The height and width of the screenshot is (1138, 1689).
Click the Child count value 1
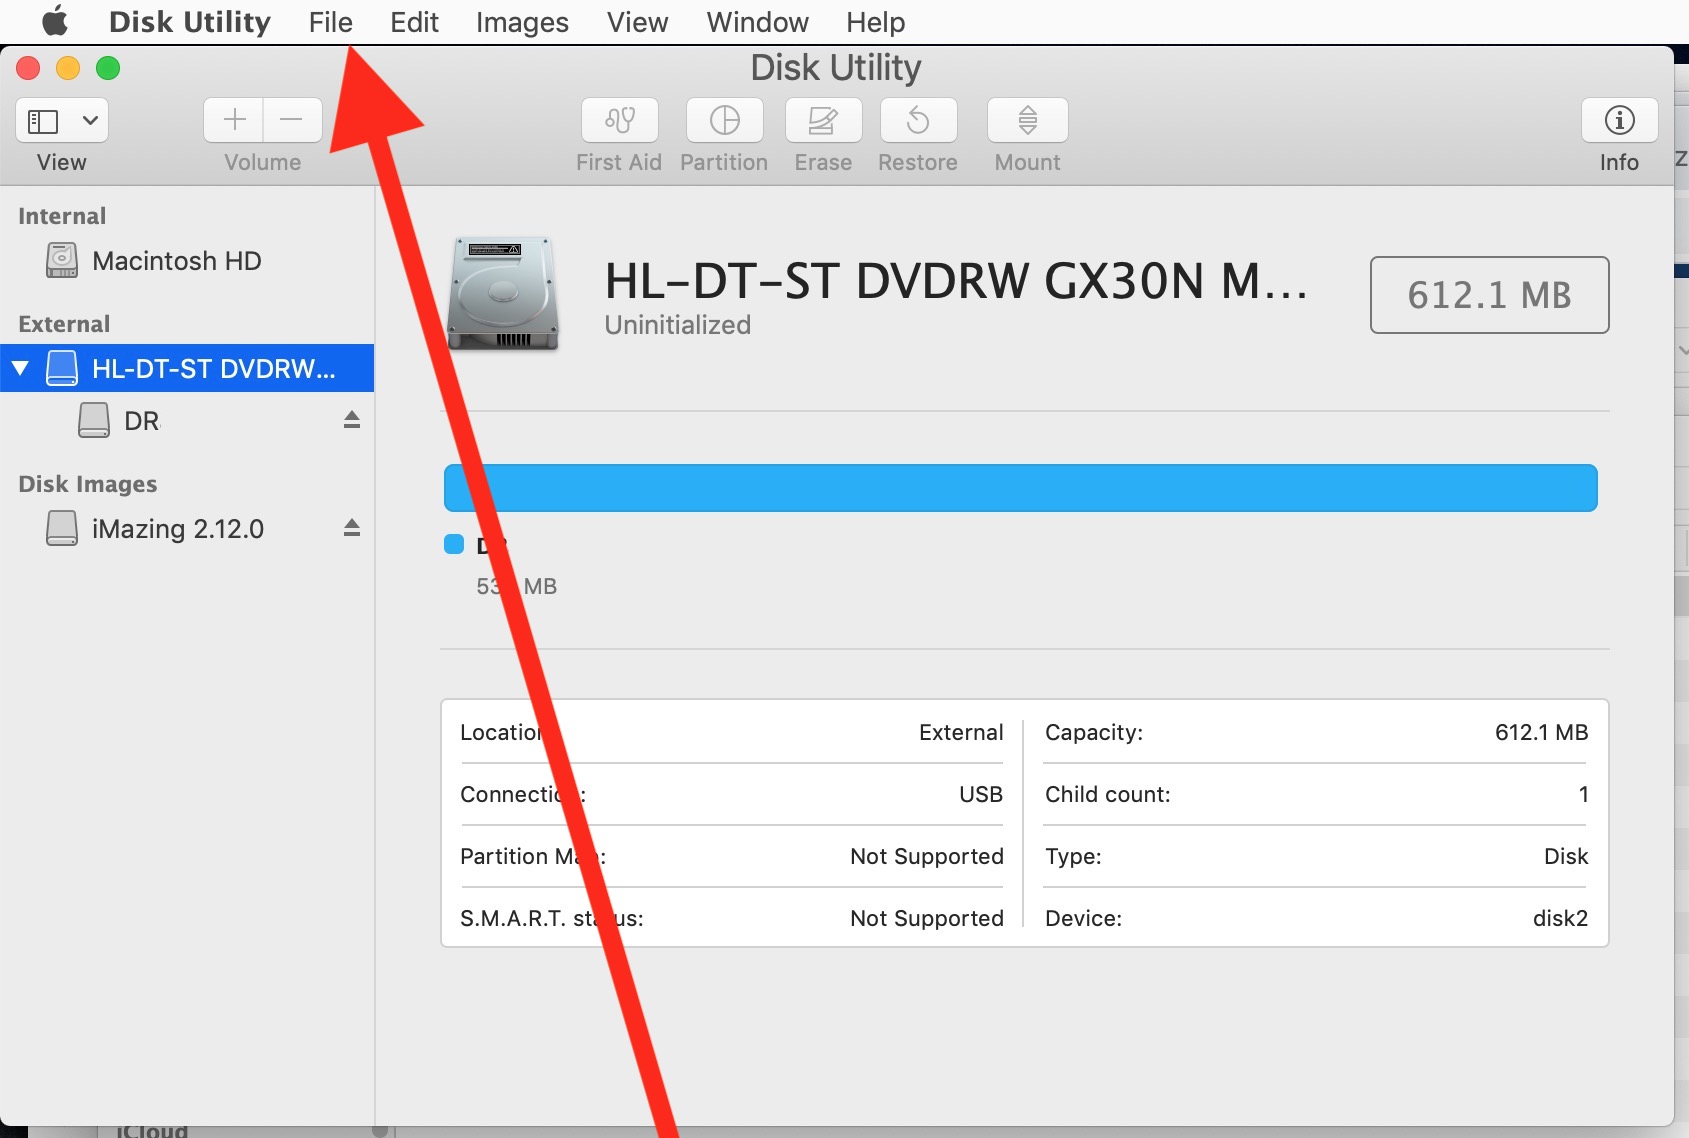coord(1583,794)
